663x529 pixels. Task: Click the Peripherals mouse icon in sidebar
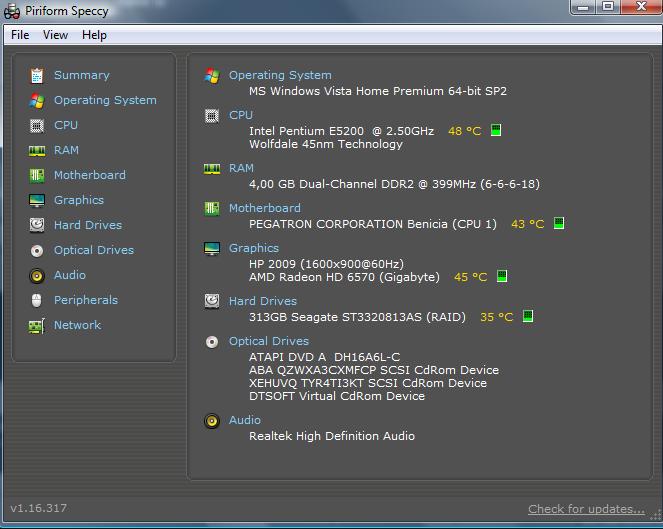click(x=37, y=301)
